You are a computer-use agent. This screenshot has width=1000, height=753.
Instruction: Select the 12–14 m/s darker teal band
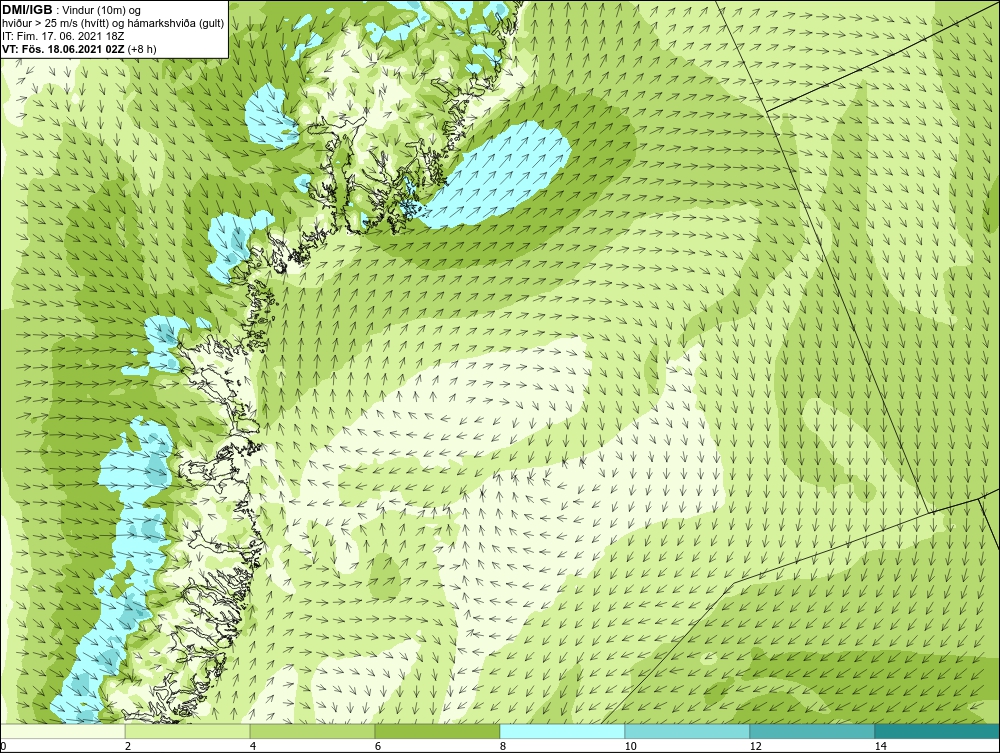(x=812, y=731)
